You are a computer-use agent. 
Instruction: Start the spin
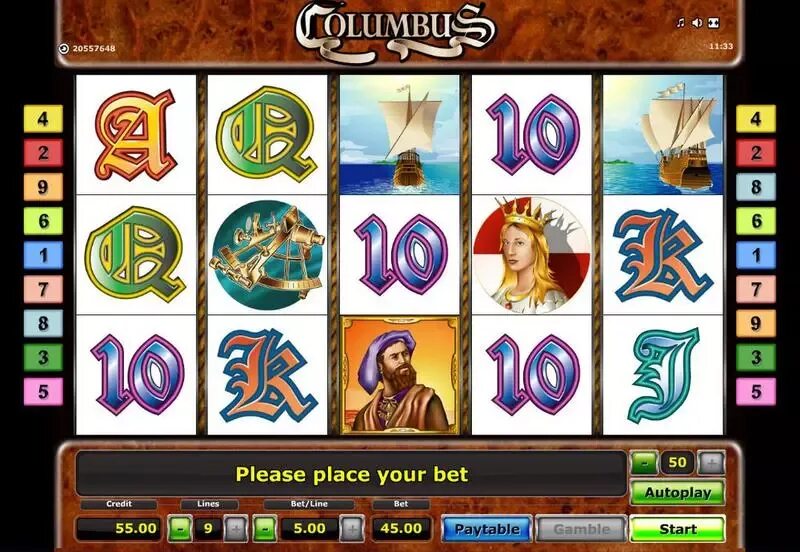coord(678,529)
